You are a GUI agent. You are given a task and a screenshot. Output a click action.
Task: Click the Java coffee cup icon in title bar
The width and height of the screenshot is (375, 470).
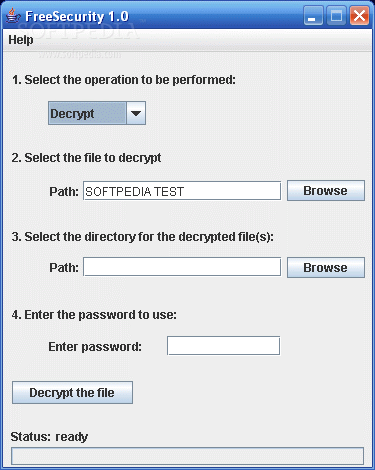tap(13, 16)
